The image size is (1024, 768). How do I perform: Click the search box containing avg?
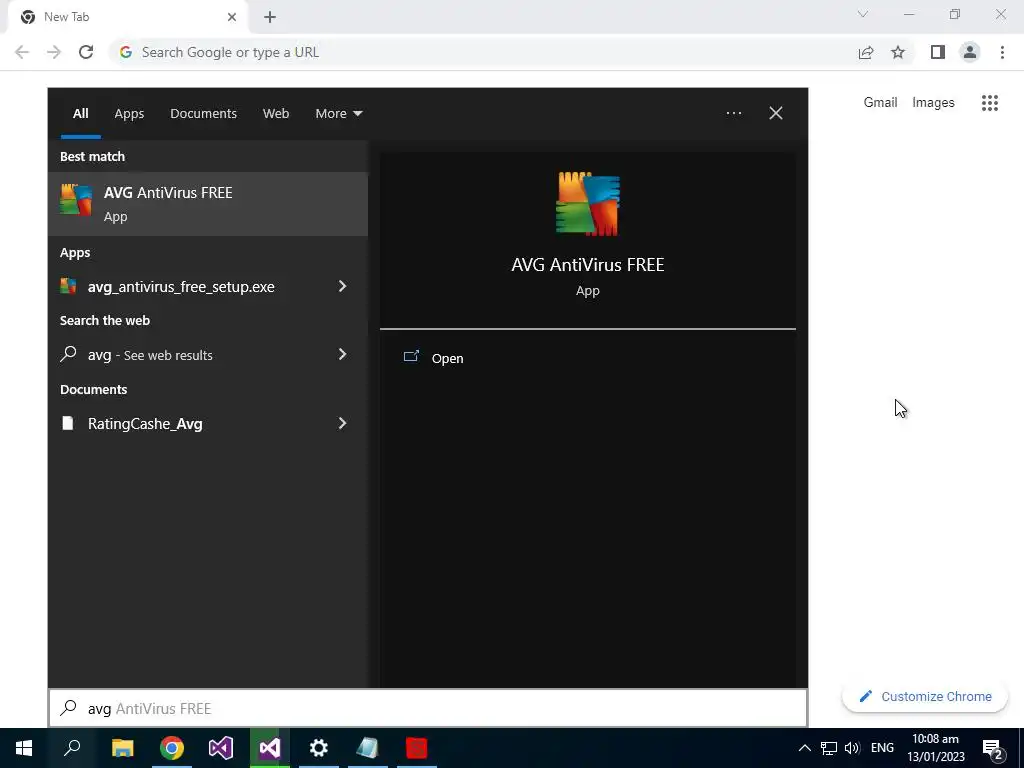(428, 709)
